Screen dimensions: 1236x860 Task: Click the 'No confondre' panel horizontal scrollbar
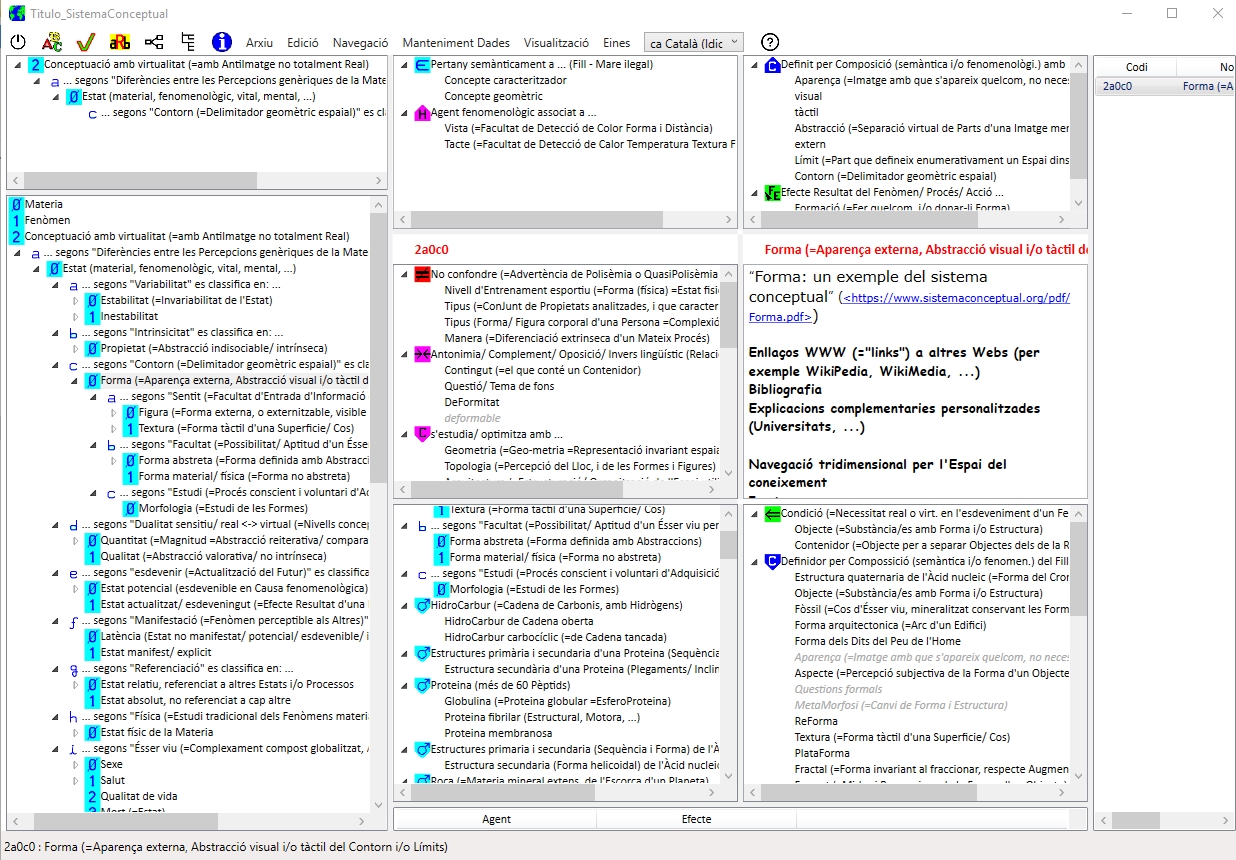(557, 489)
